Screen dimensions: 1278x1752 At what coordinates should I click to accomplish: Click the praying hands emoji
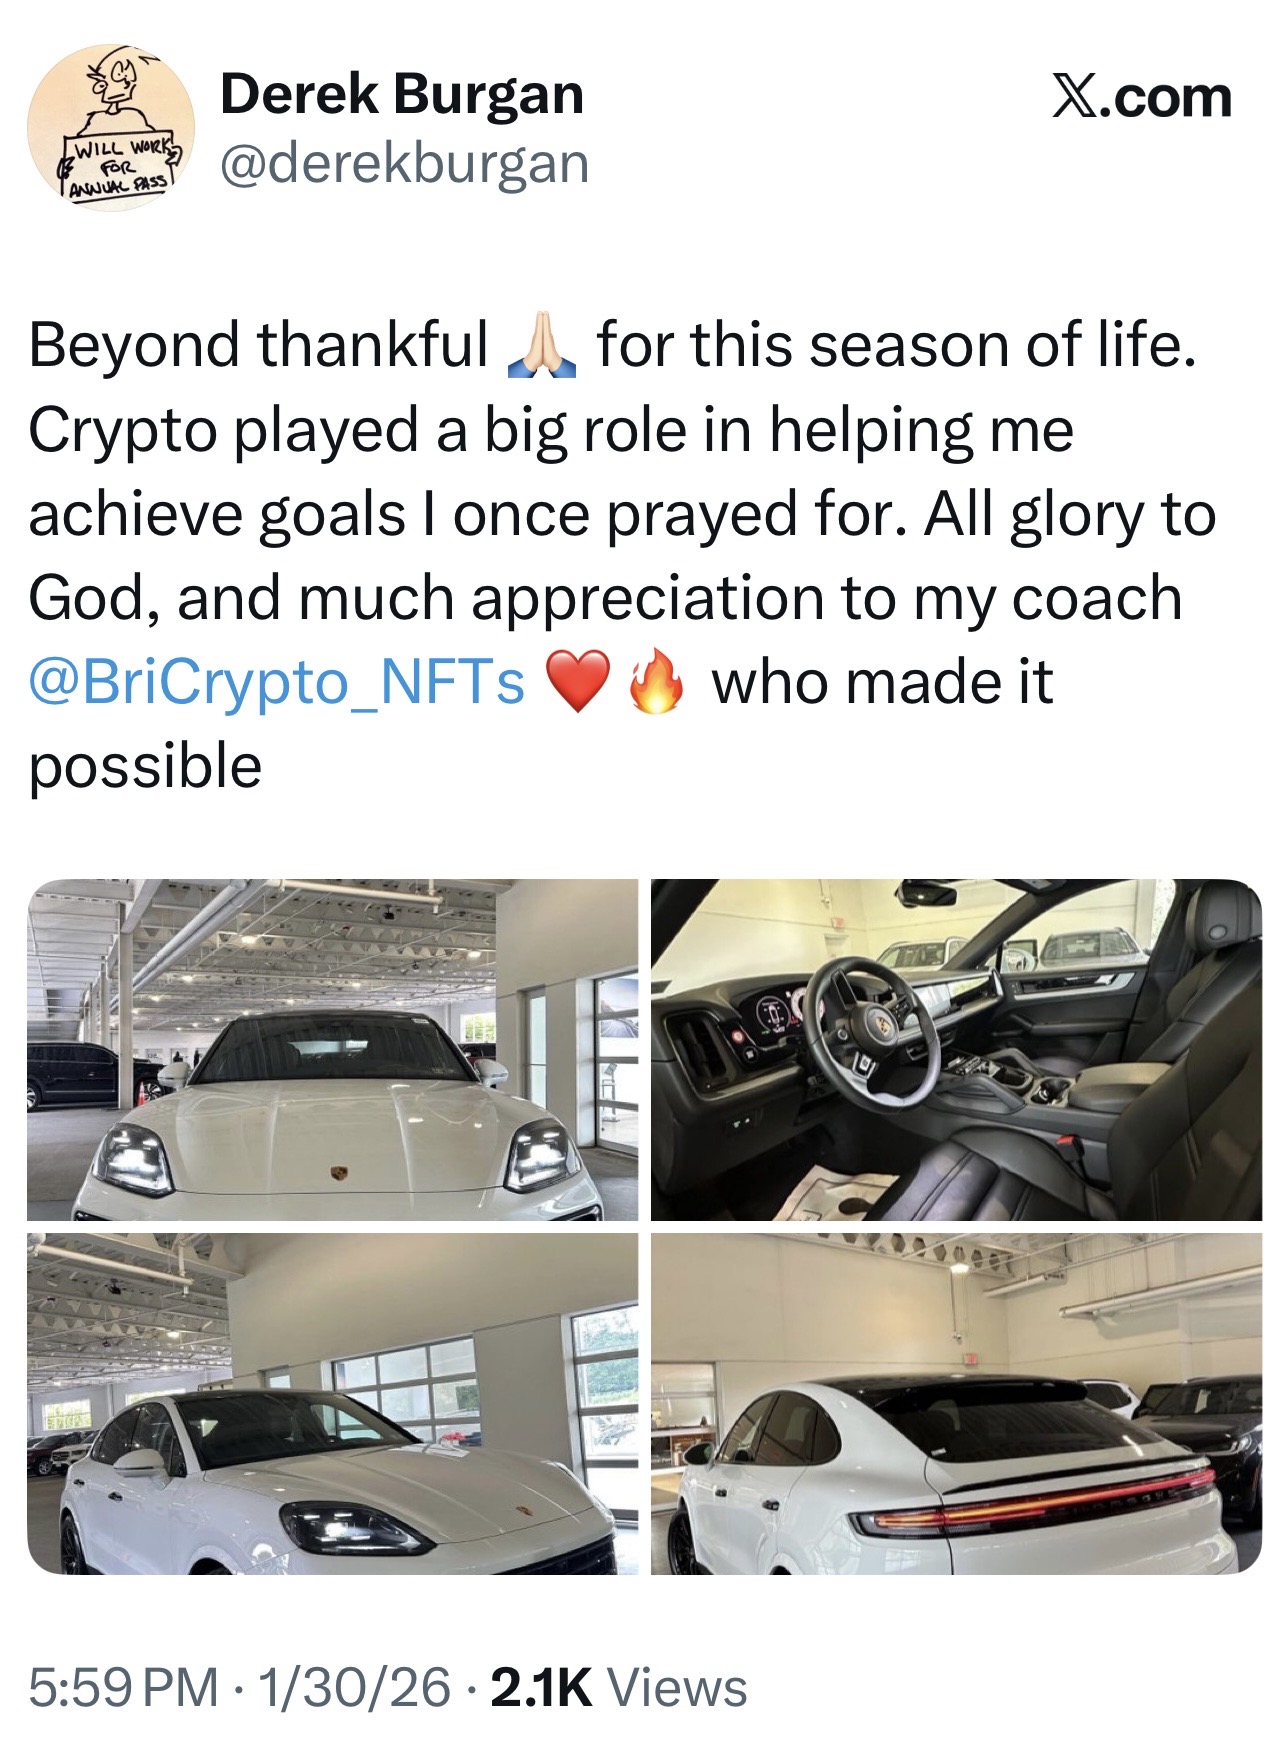click(x=541, y=345)
